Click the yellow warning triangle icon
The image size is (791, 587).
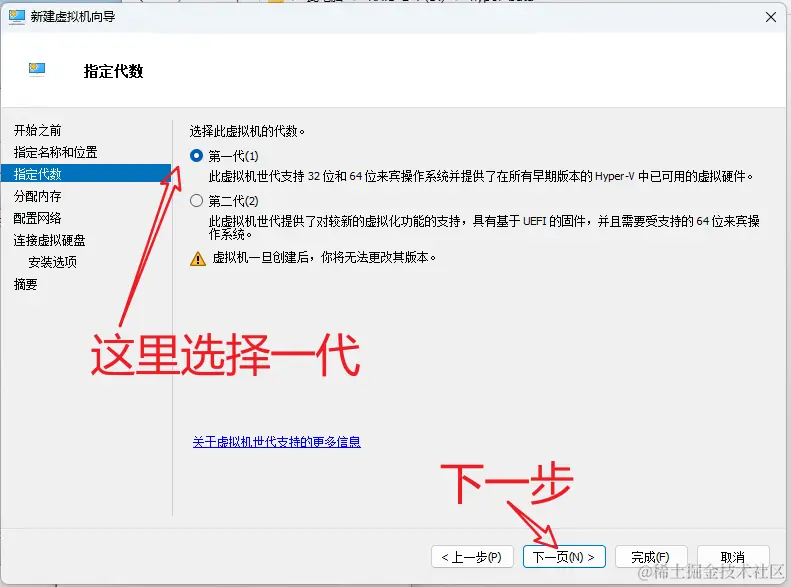(x=198, y=259)
